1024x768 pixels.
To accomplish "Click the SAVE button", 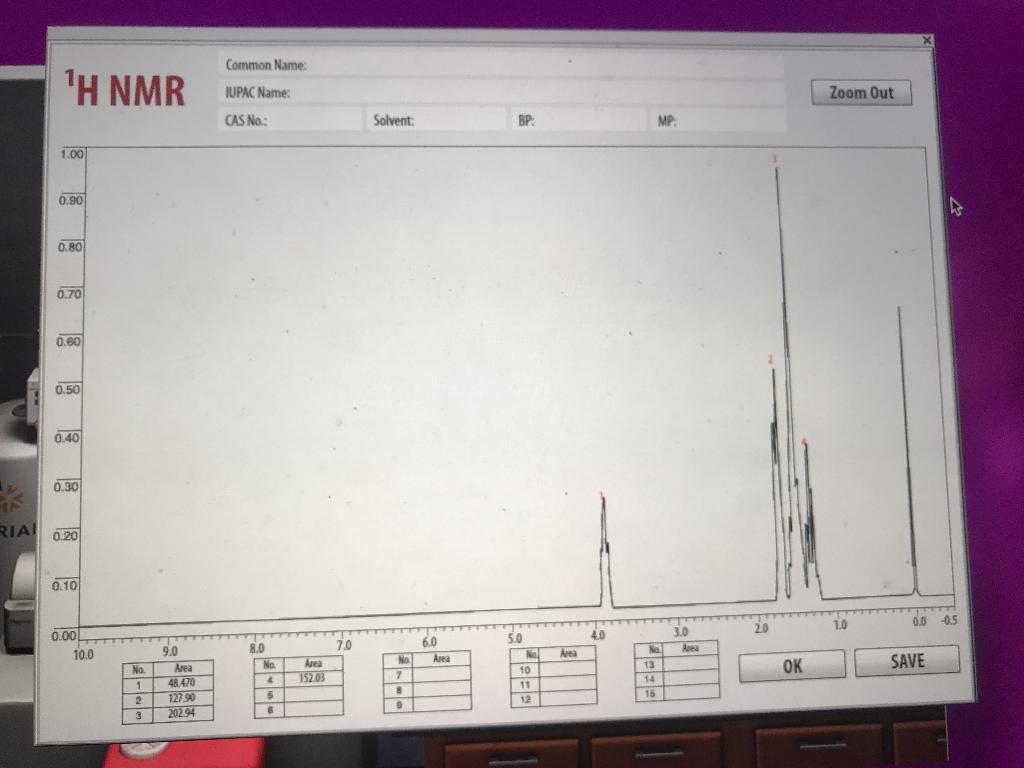I will 905,660.
